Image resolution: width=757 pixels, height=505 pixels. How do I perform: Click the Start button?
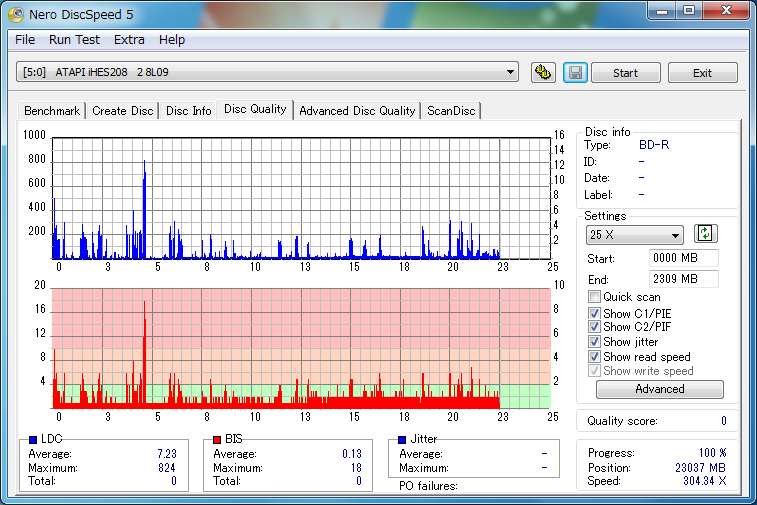(x=626, y=72)
